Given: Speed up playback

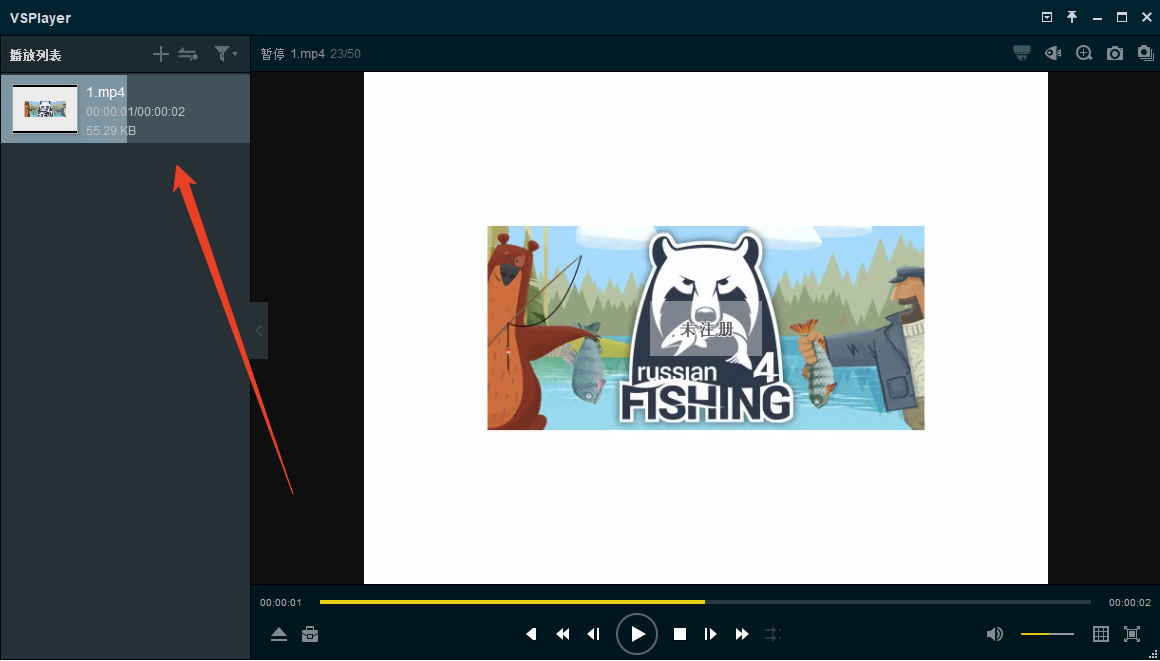Looking at the screenshot, I should tap(742, 634).
